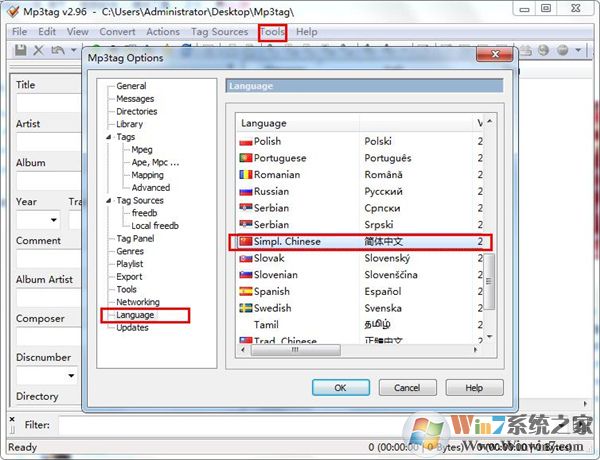
Task: Click the Swedish flag icon
Action: click(x=245, y=308)
